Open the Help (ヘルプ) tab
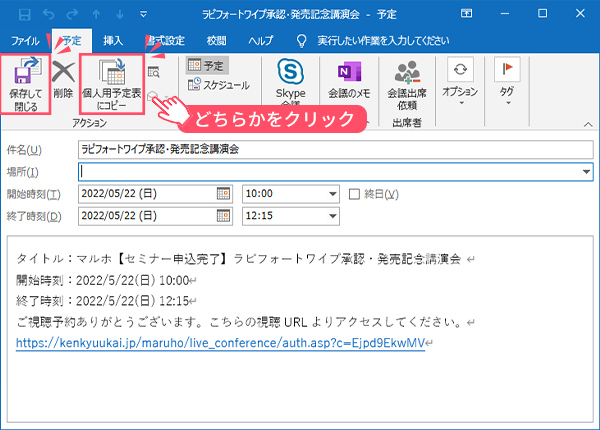This screenshot has height=430, width=600. click(x=261, y=41)
